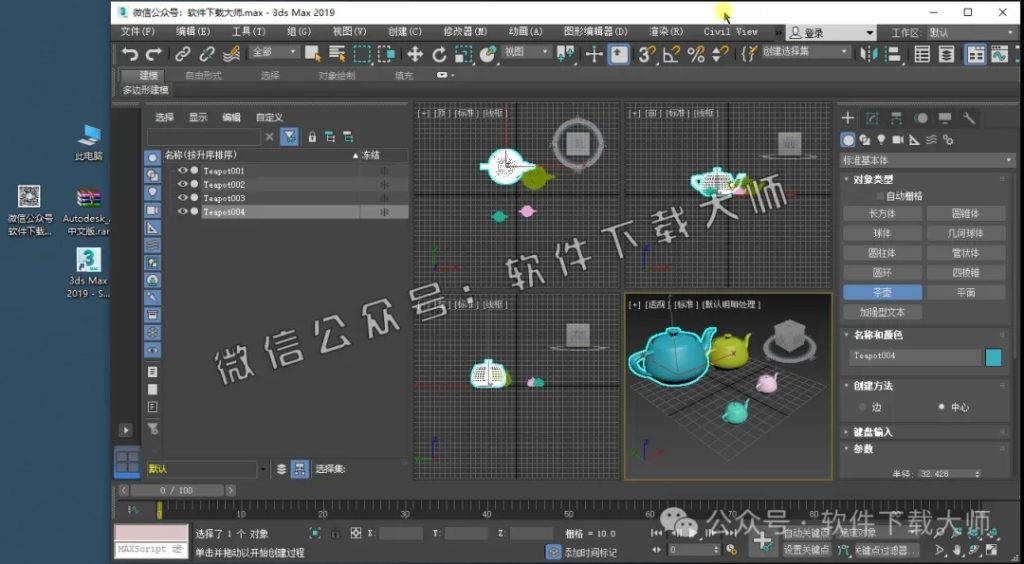Open the 标准基本体 category dropdown

927,160
